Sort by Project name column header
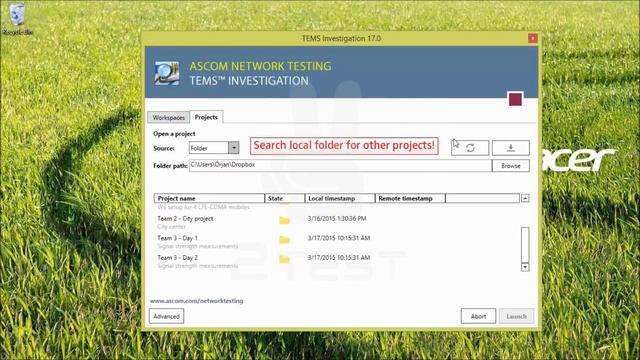Viewport: 640px width, 360px height. point(209,198)
